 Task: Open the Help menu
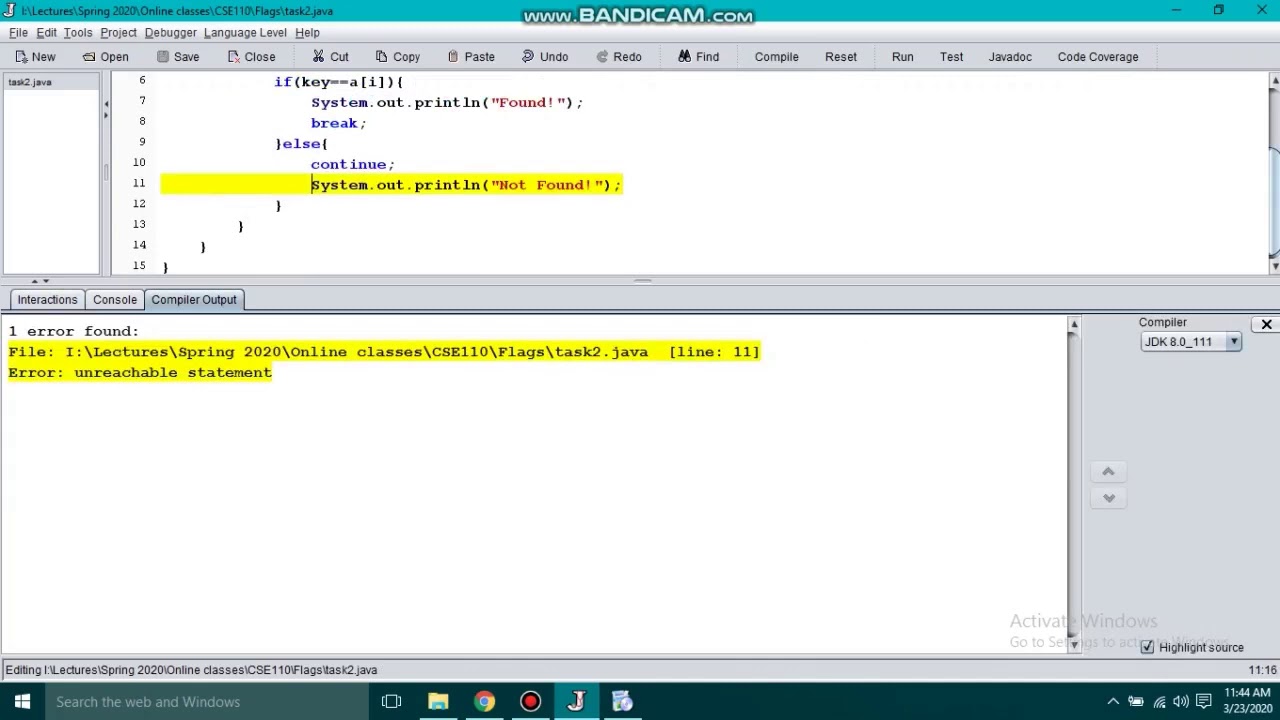click(307, 33)
